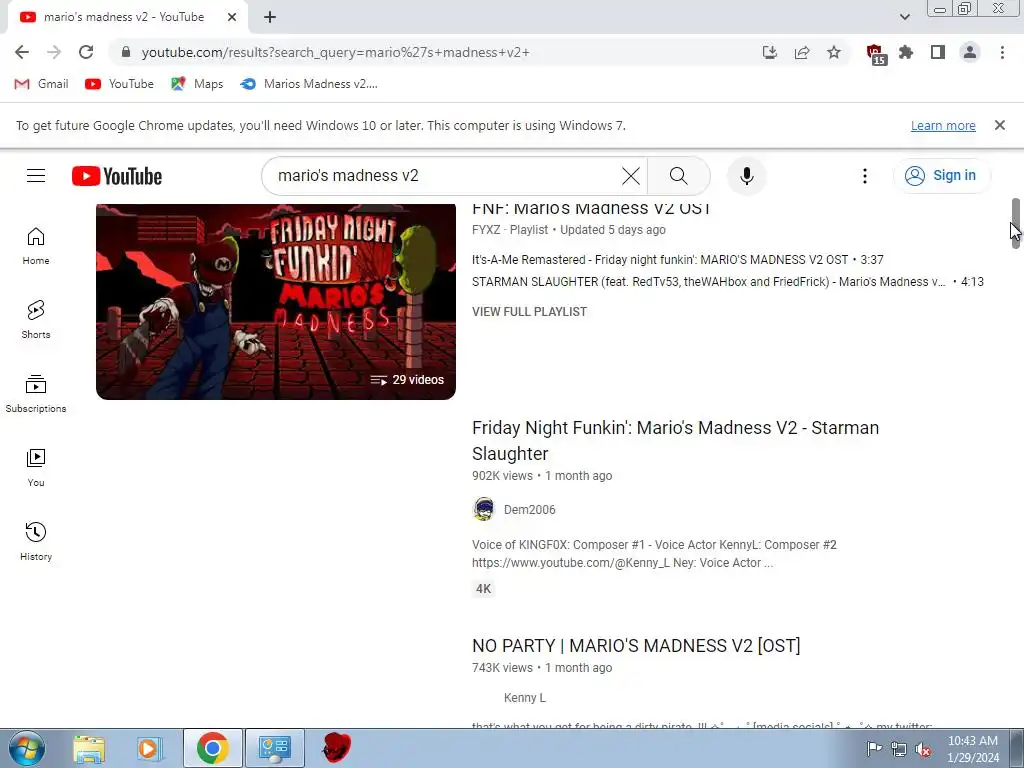1024x768 pixels.
Task: Open YouTube settings three-dot menu
Action: pyautogui.click(x=865, y=176)
